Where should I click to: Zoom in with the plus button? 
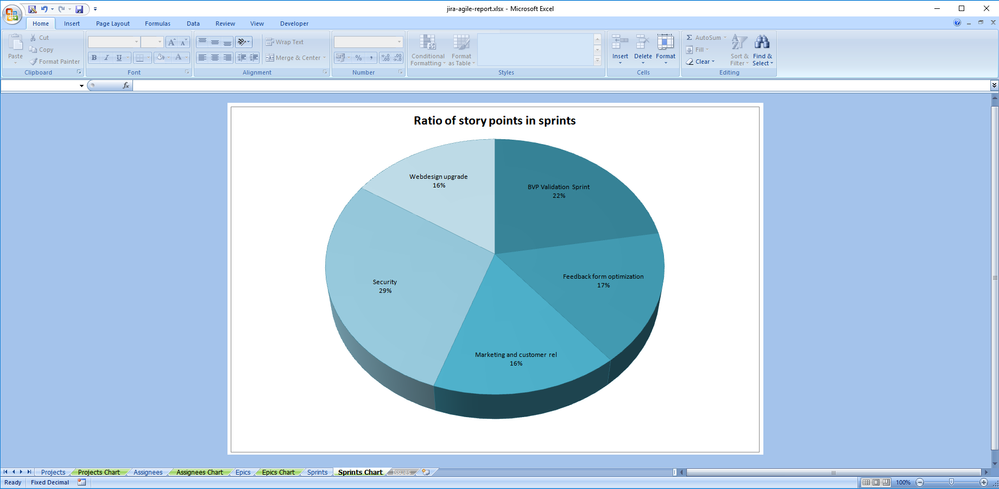[984, 483]
